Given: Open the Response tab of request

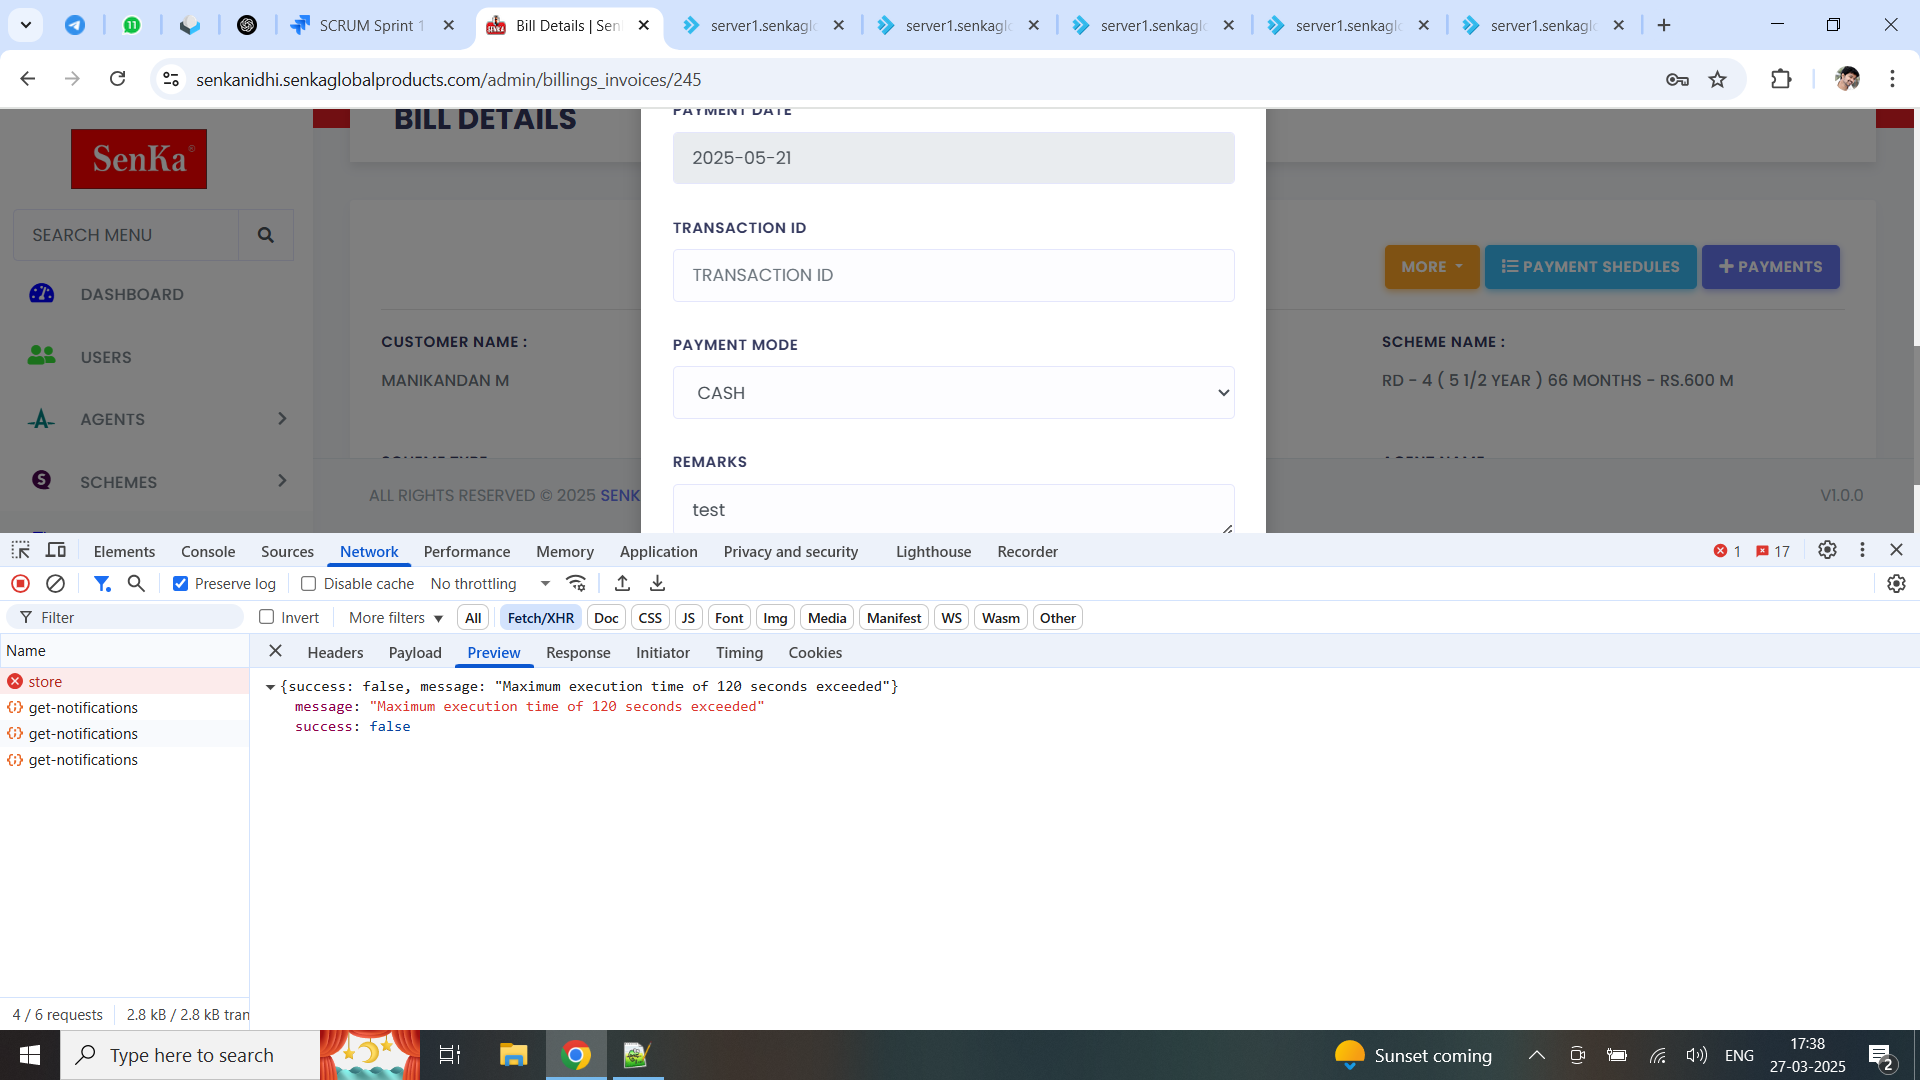Looking at the screenshot, I should pyautogui.click(x=578, y=653).
